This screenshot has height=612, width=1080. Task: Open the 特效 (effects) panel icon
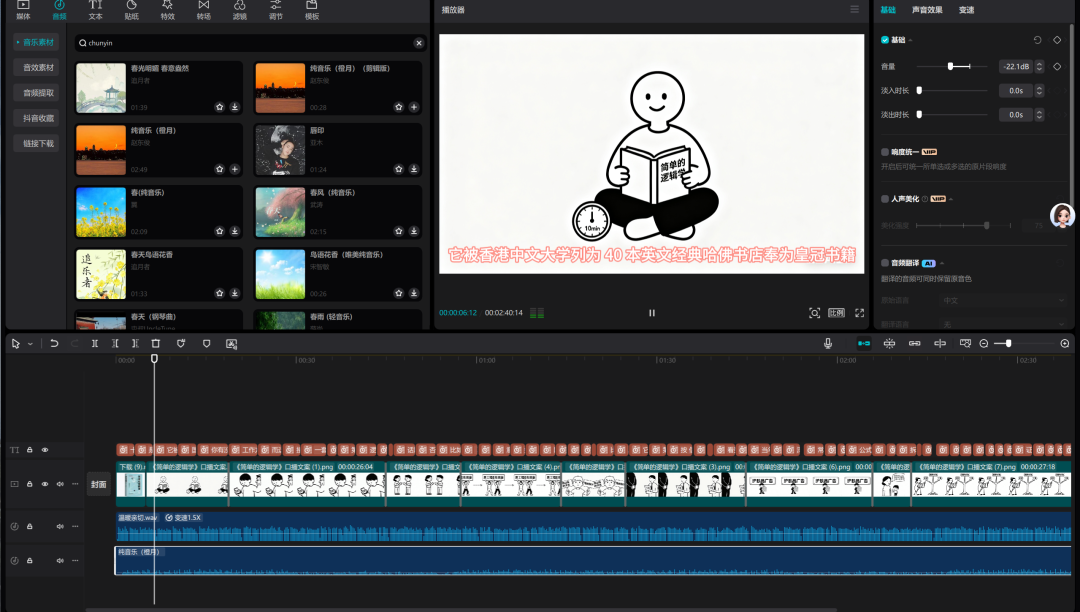[x=167, y=10]
